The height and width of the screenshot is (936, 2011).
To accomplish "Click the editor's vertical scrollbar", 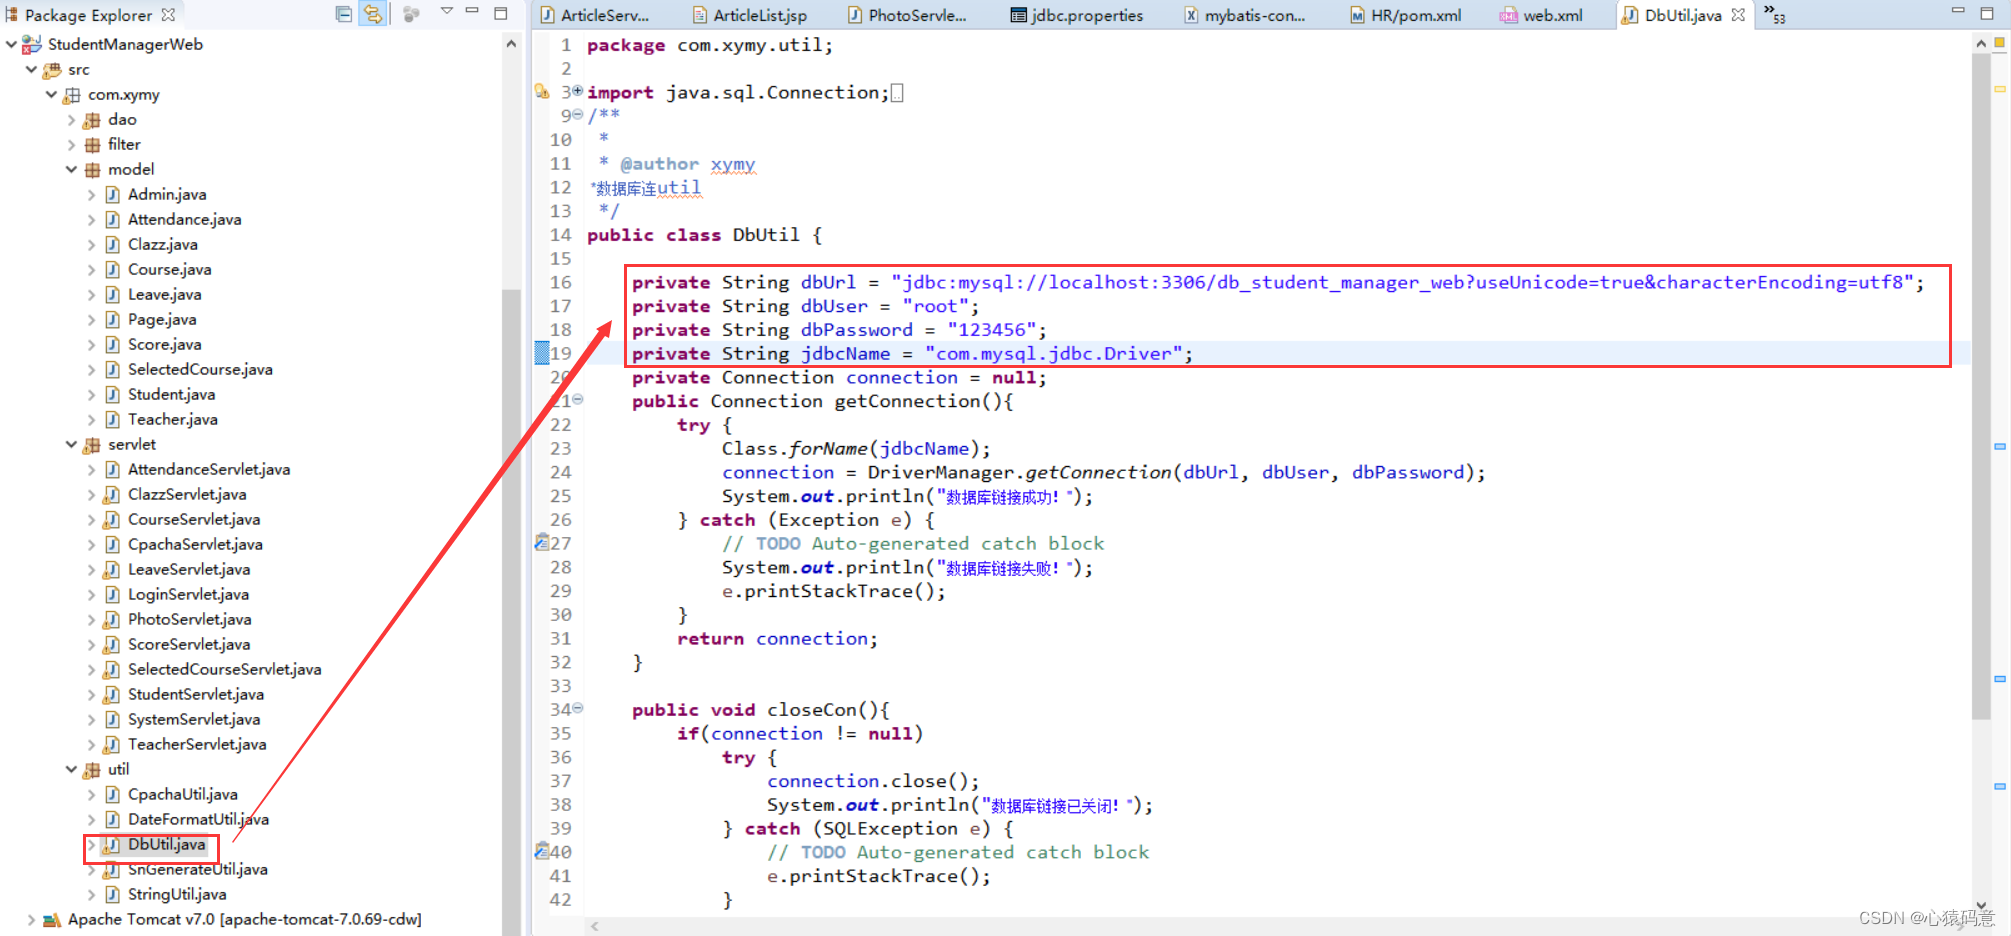I will point(1982,300).
